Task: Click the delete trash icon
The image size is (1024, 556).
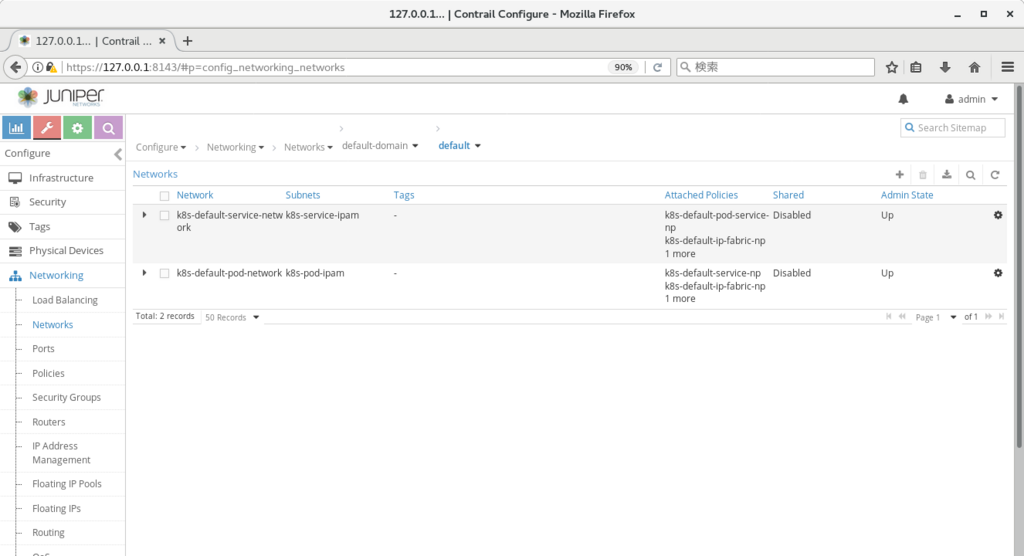Action: click(923, 174)
